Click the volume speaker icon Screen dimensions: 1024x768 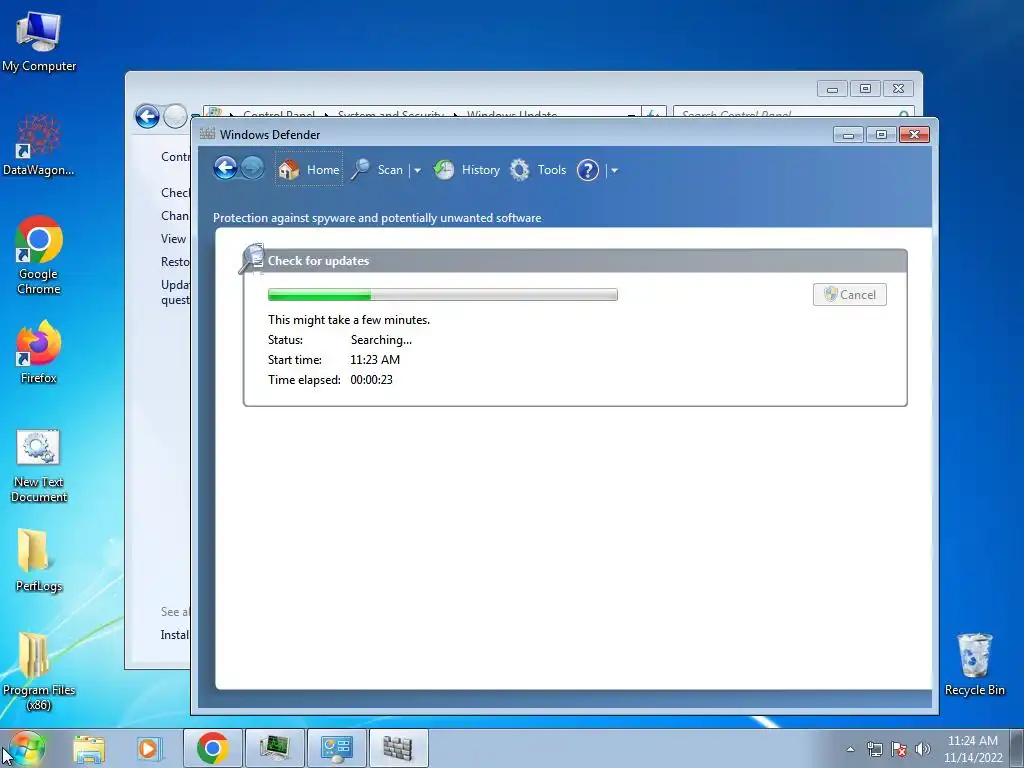point(923,749)
